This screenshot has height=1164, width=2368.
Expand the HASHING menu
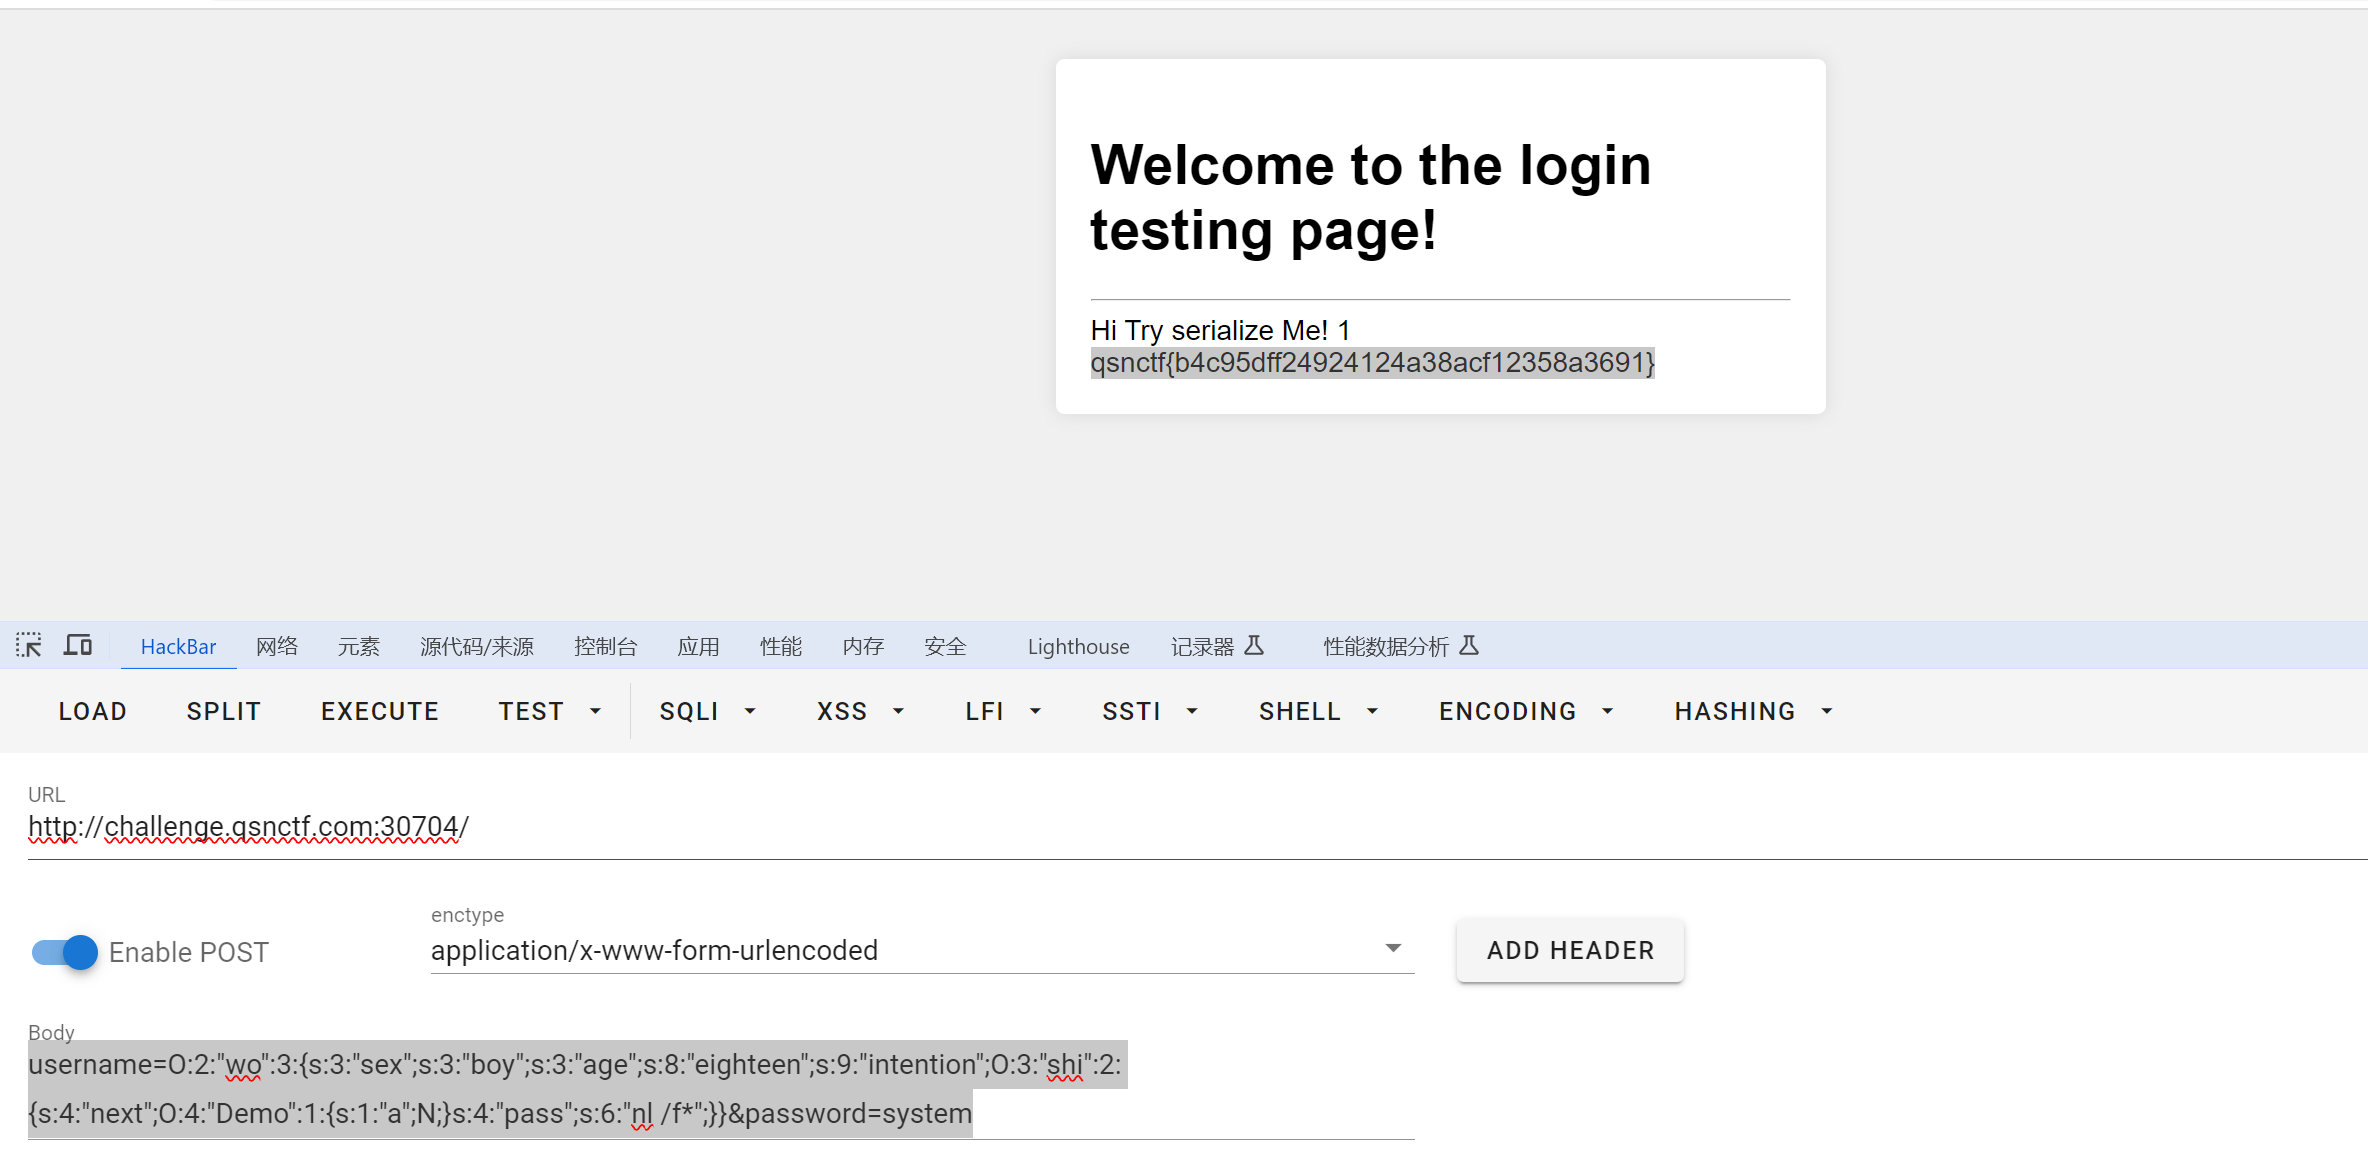pos(1754,711)
